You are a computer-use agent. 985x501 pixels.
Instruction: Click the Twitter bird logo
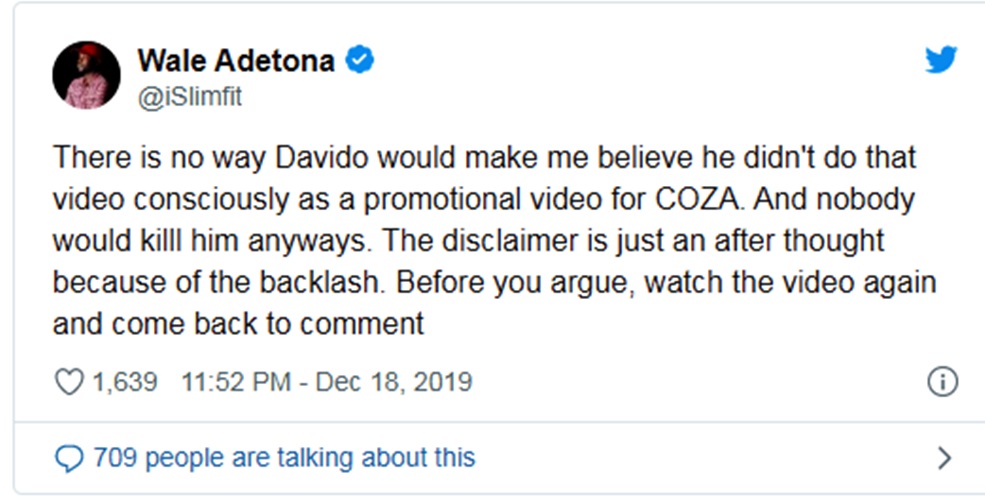(x=941, y=60)
